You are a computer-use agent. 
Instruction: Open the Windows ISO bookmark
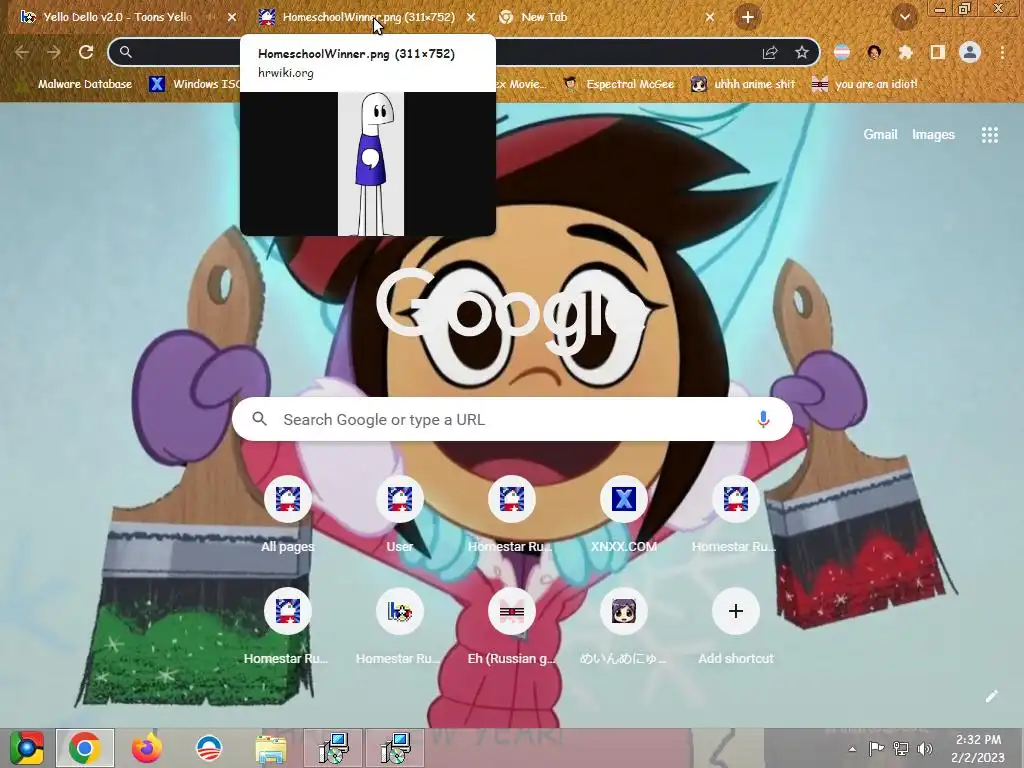pyautogui.click(x=195, y=84)
